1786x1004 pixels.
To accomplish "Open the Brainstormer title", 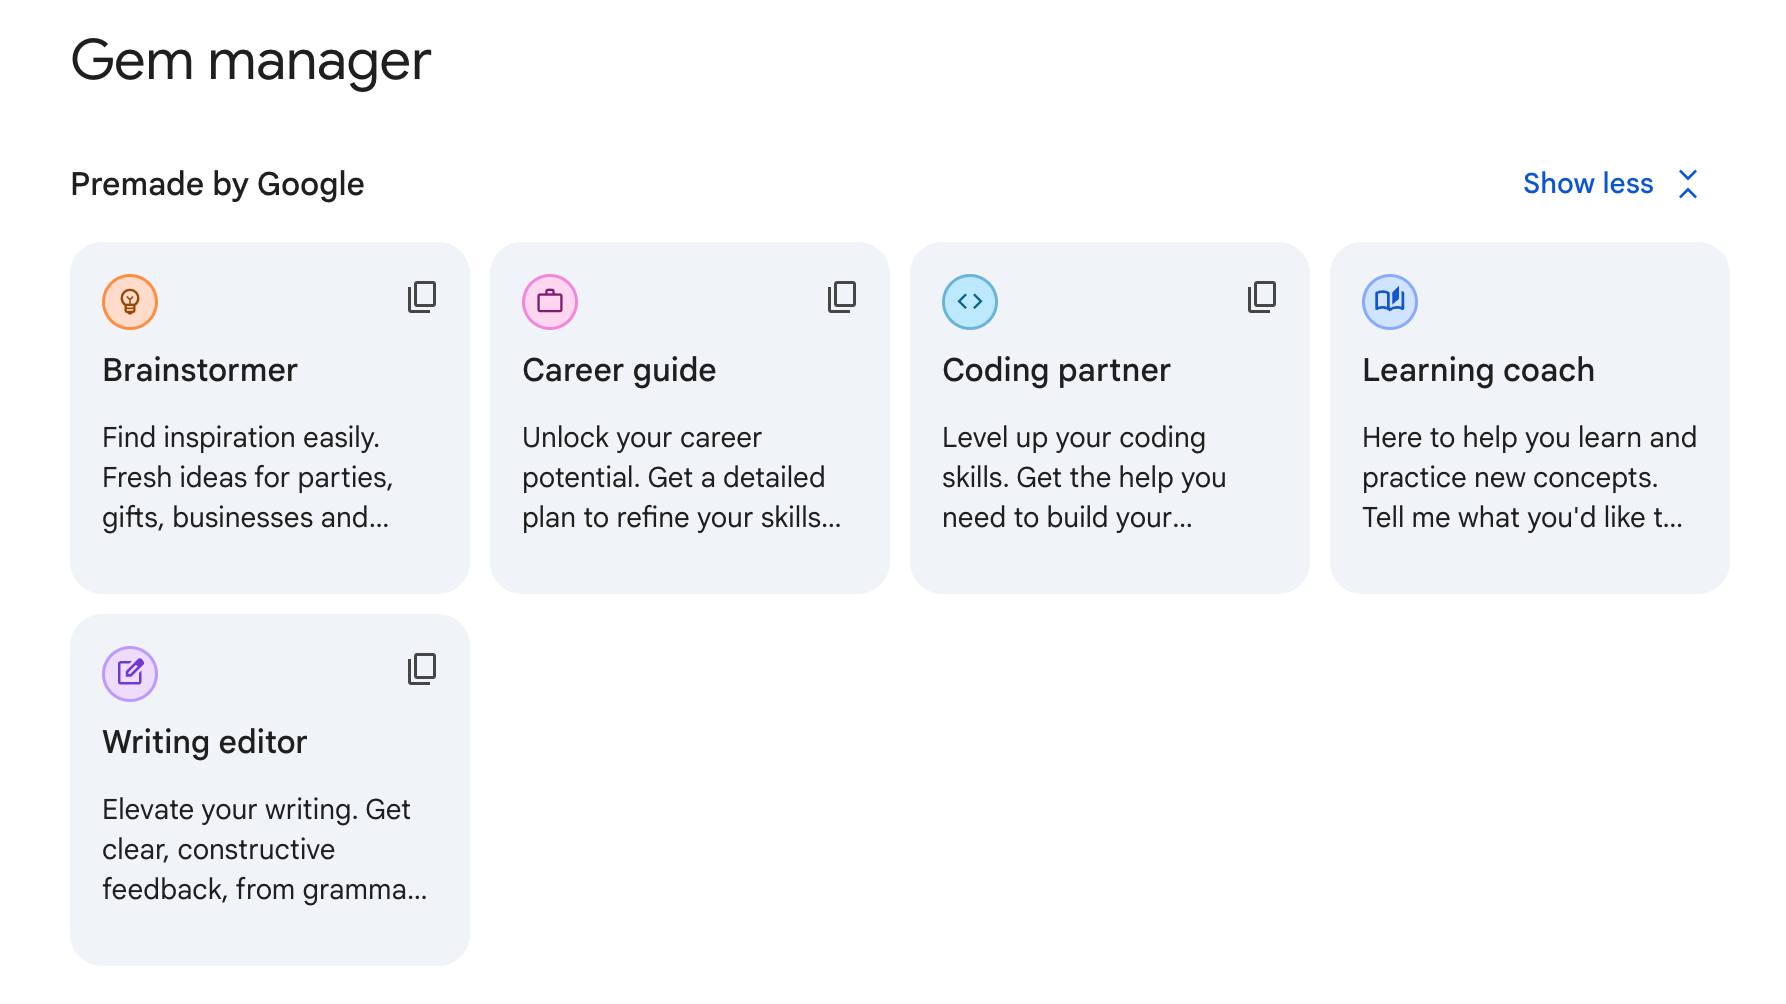I will coord(200,370).
